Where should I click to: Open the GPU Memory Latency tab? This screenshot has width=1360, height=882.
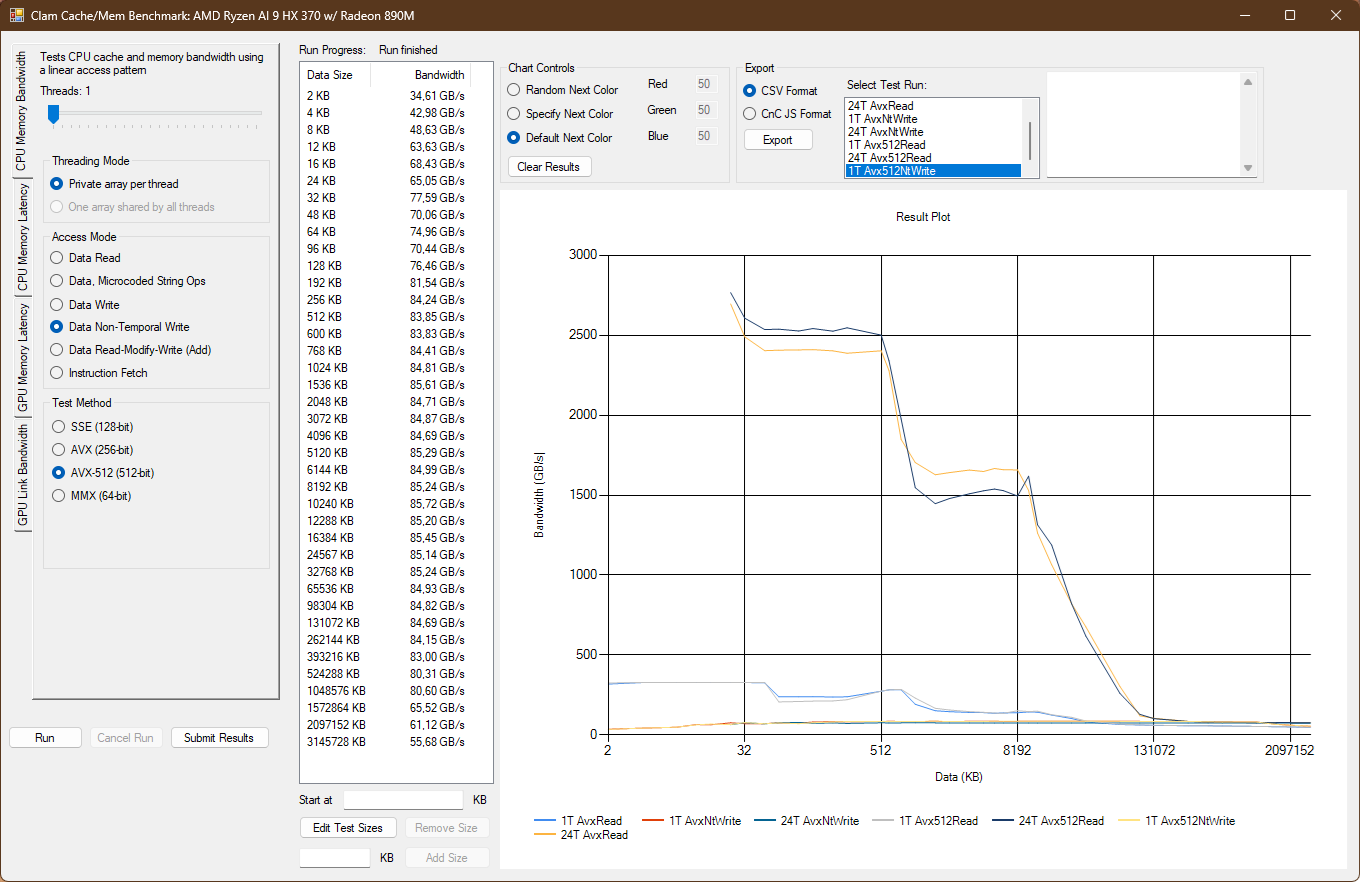[23, 358]
